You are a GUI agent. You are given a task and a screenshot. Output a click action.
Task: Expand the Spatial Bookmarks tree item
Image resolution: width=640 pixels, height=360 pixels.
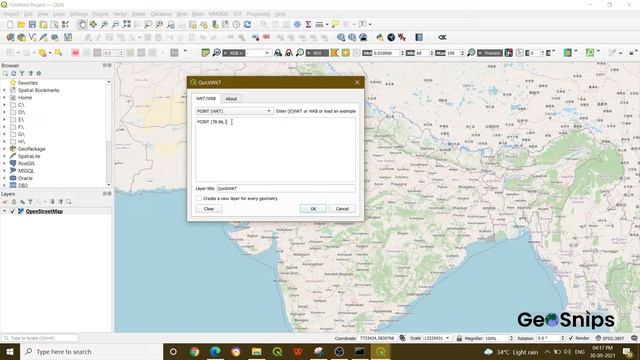(x=4, y=90)
